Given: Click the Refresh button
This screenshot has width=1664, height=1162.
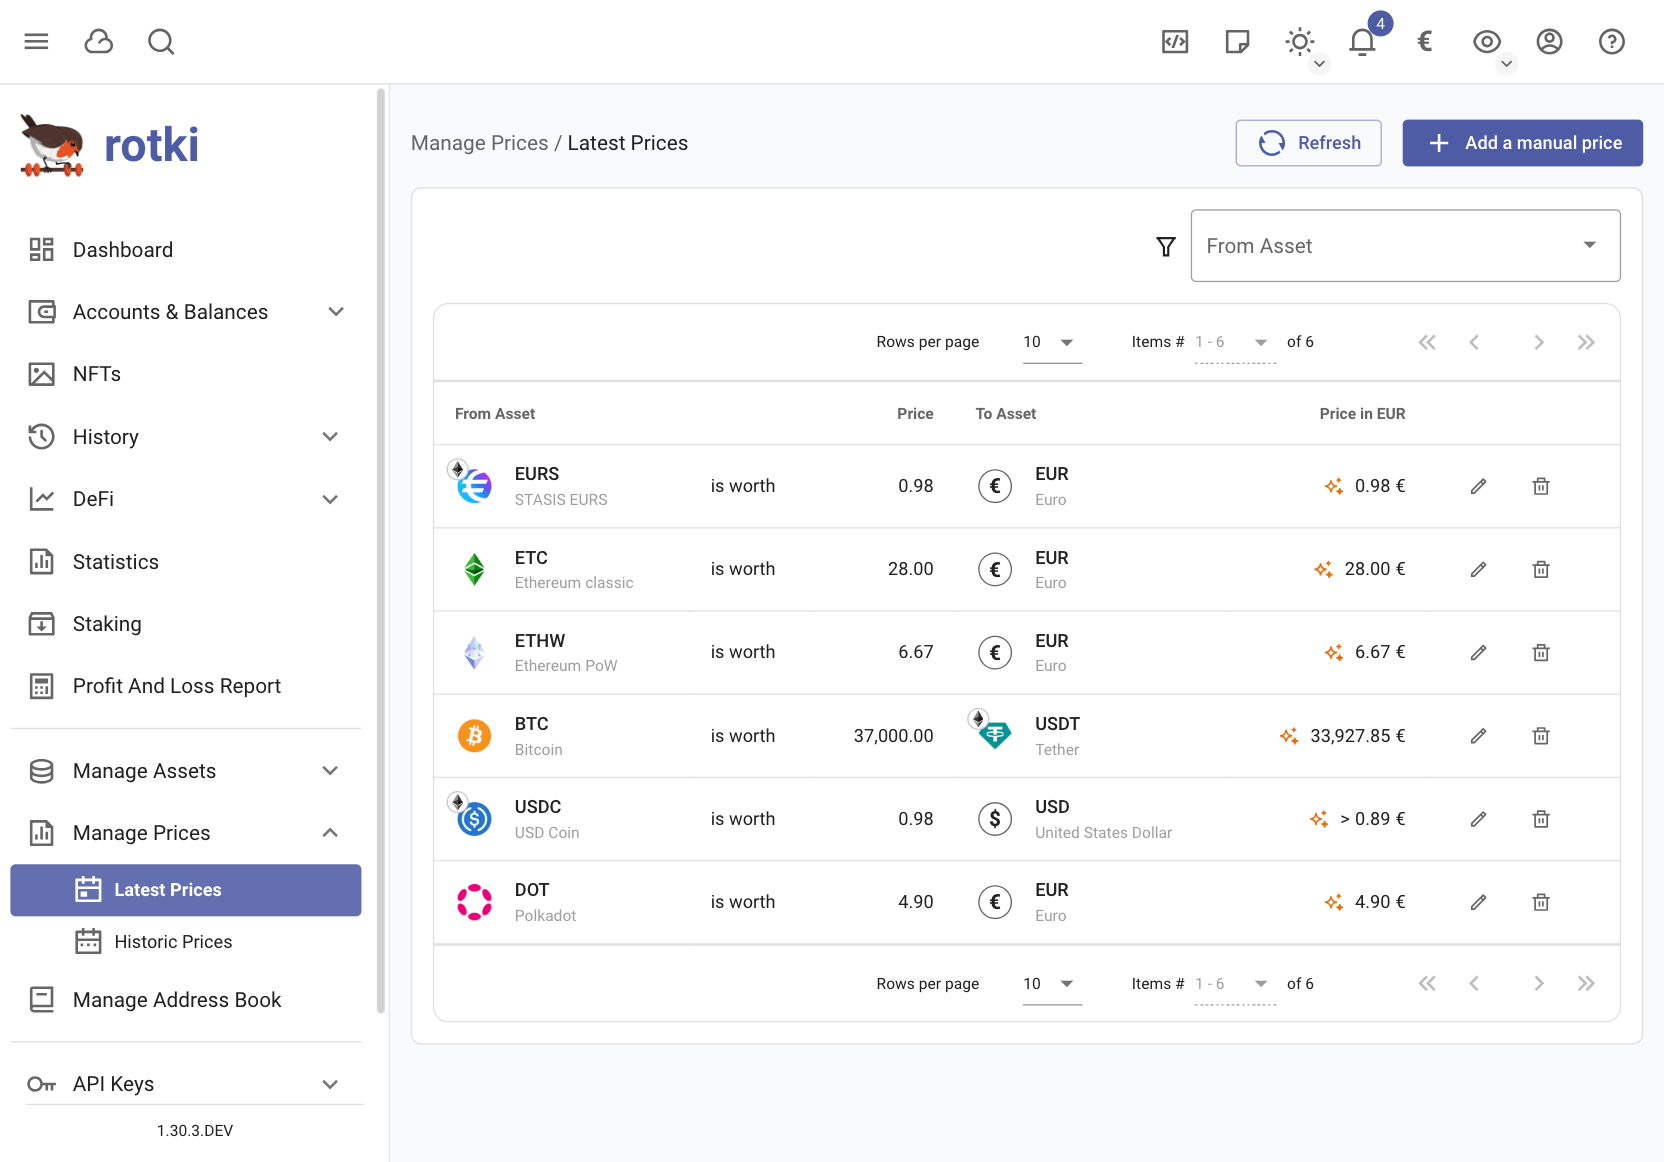Looking at the screenshot, I should 1308,143.
